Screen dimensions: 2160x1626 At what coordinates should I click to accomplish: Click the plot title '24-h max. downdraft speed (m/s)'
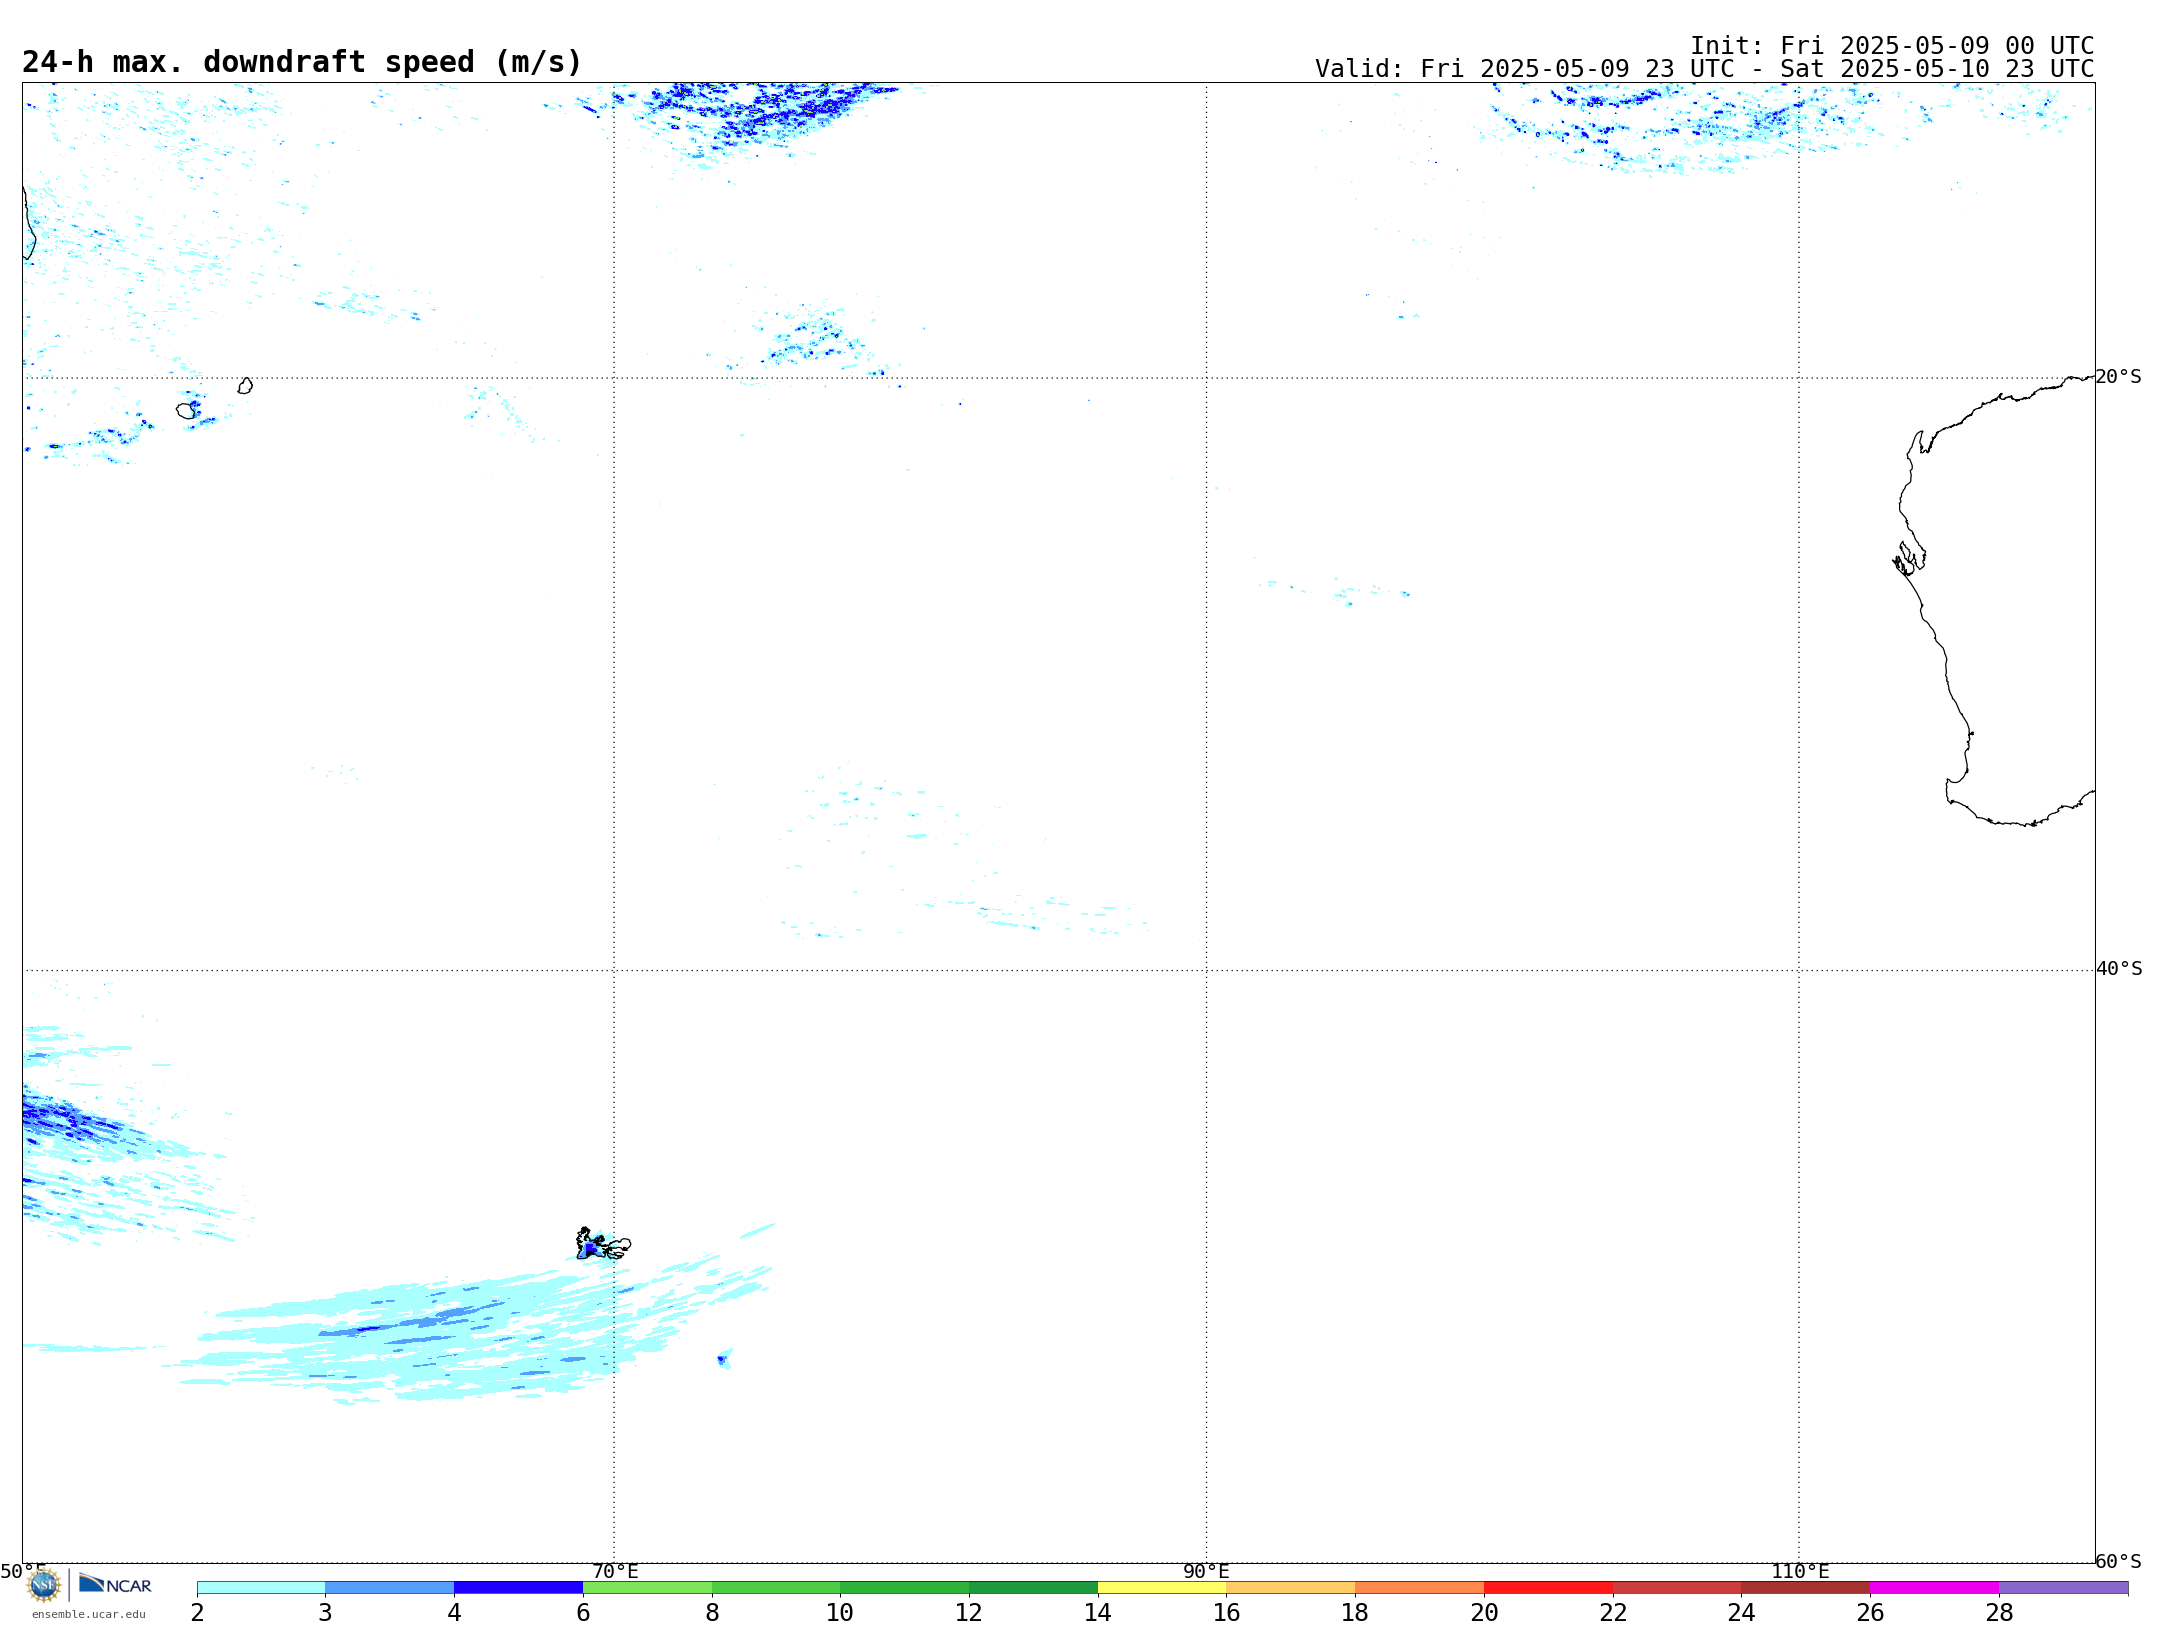tap(302, 62)
